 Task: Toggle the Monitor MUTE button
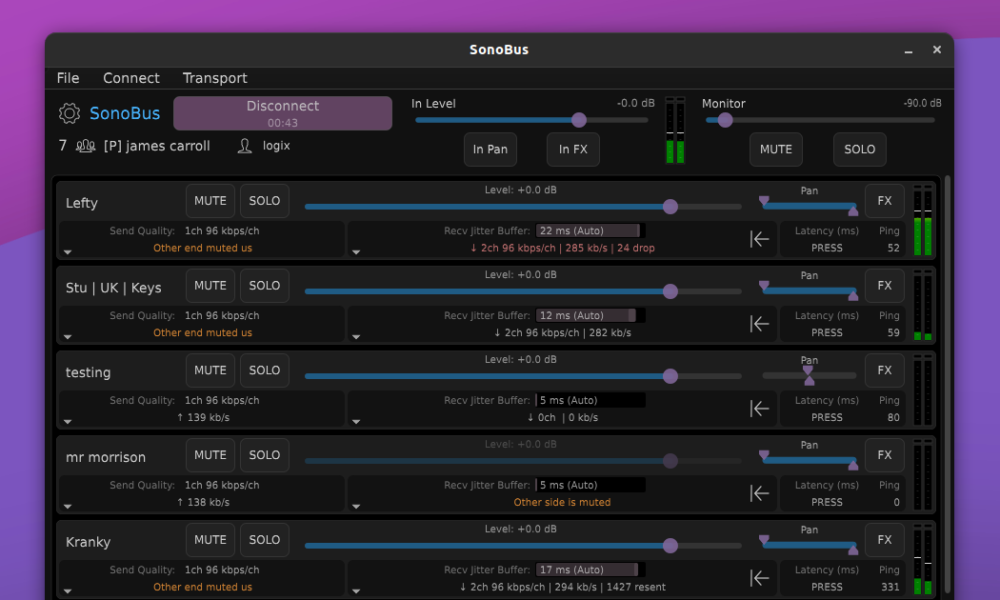(x=776, y=149)
